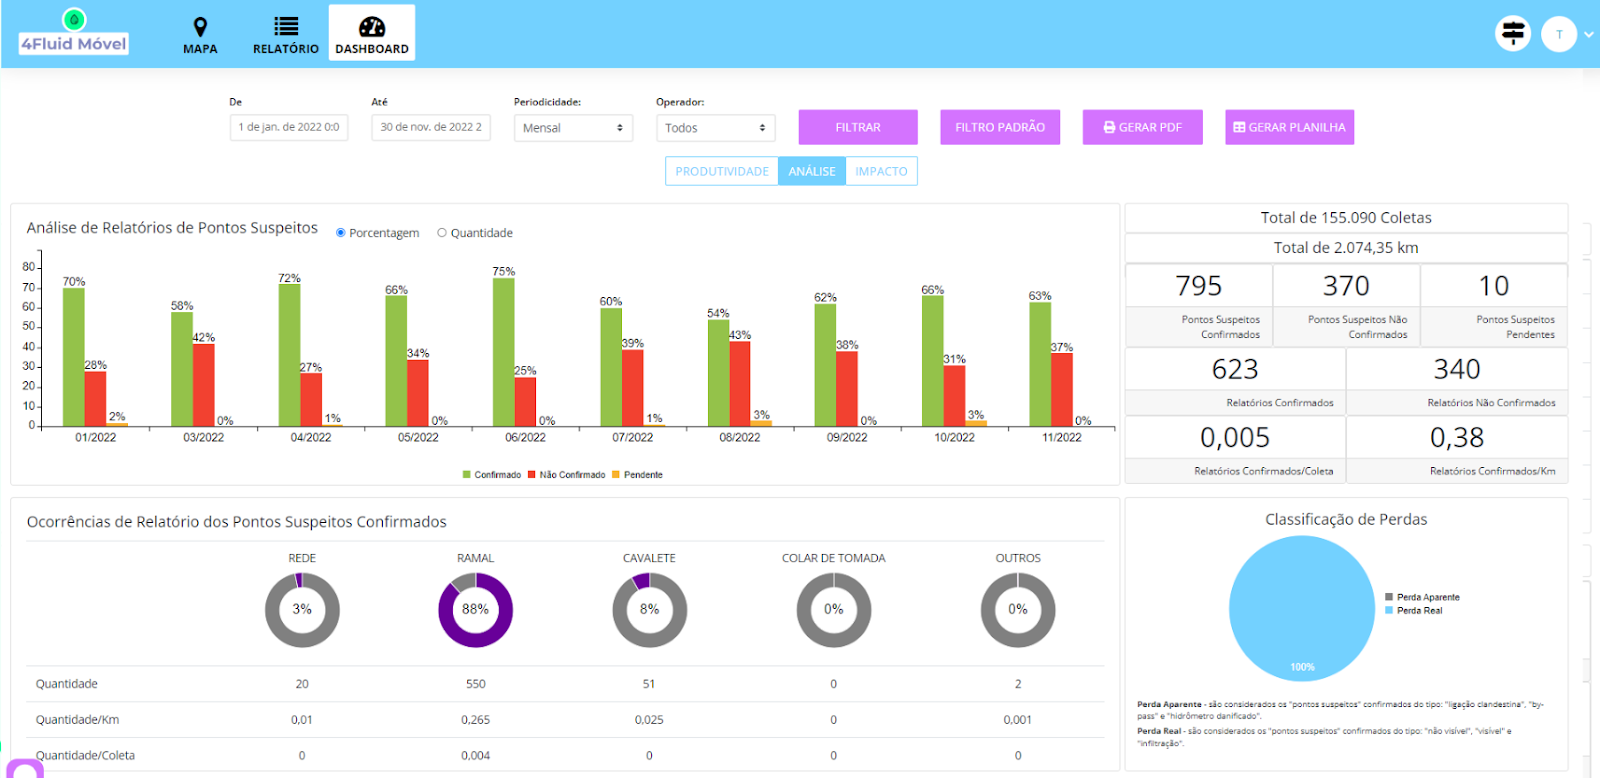Open the Operador Todos dropdown
The height and width of the screenshot is (778, 1600).
(x=715, y=128)
